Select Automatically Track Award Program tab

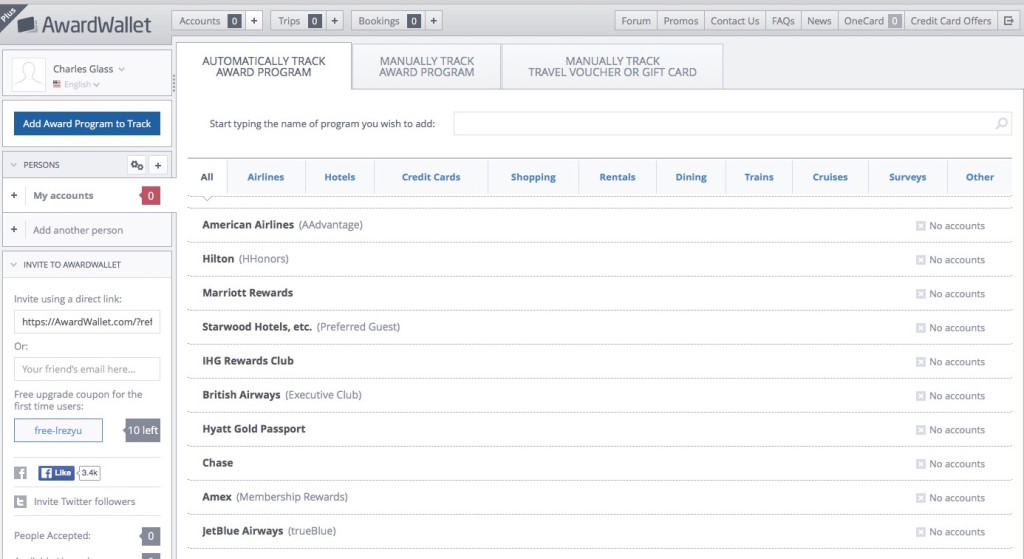pos(264,67)
